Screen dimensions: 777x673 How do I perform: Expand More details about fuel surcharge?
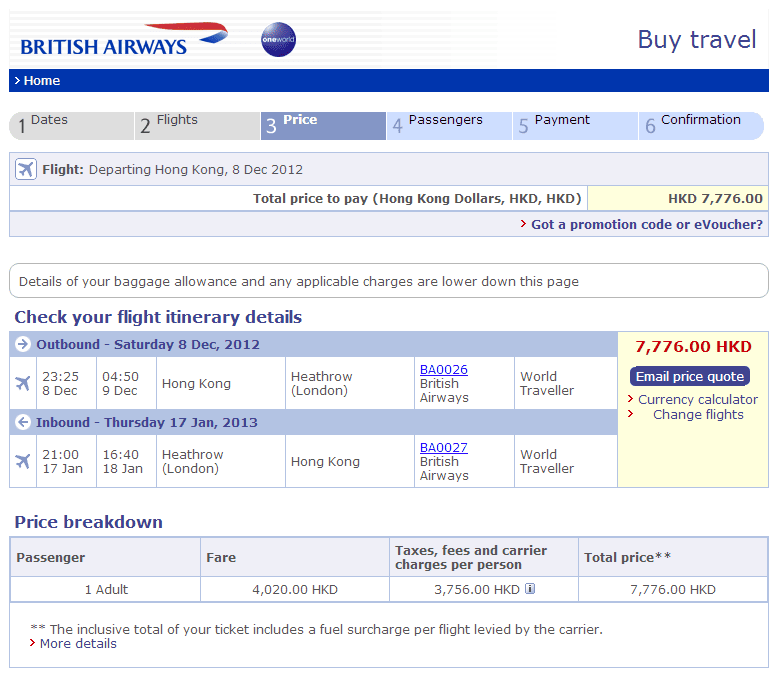(x=78, y=644)
